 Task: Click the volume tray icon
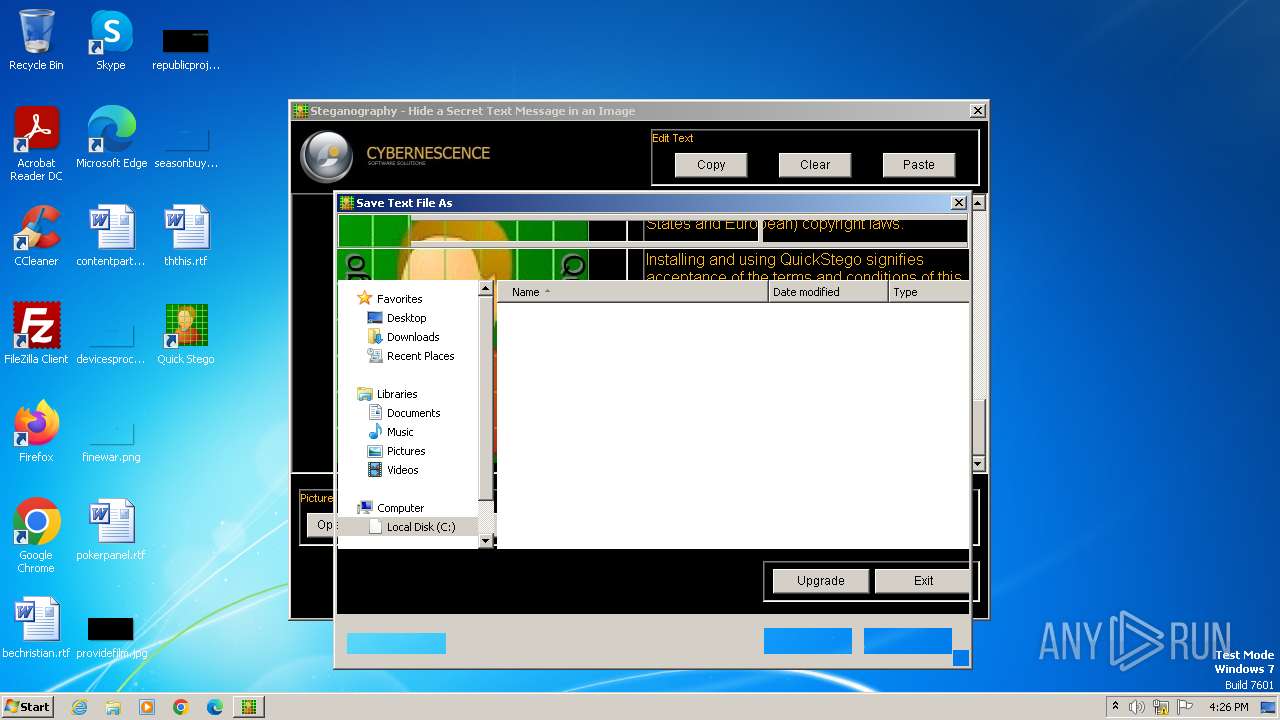(x=1137, y=707)
